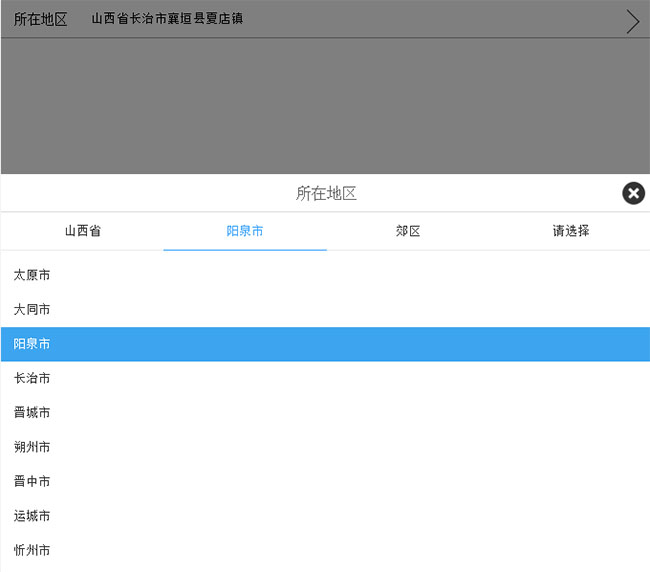Screen dimensions: 650x572
Task: Choose 太原市 from the city list
Action: click(x=32, y=275)
